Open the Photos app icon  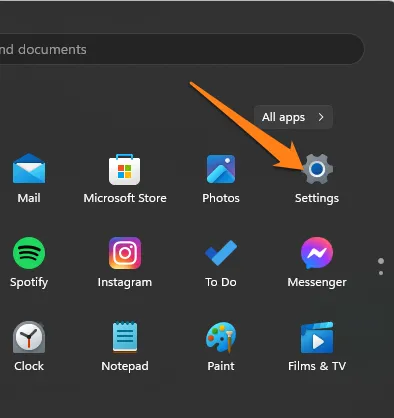pyautogui.click(x=221, y=169)
